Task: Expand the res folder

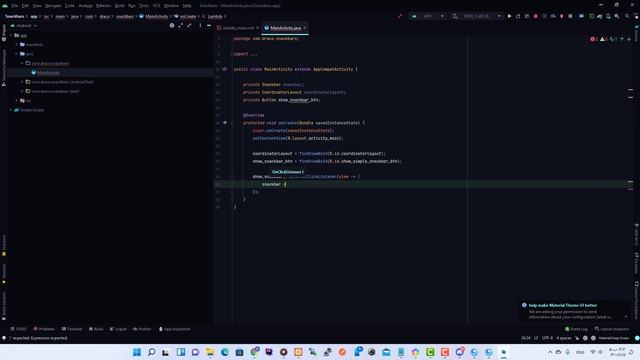Action: tap(17, 100)
